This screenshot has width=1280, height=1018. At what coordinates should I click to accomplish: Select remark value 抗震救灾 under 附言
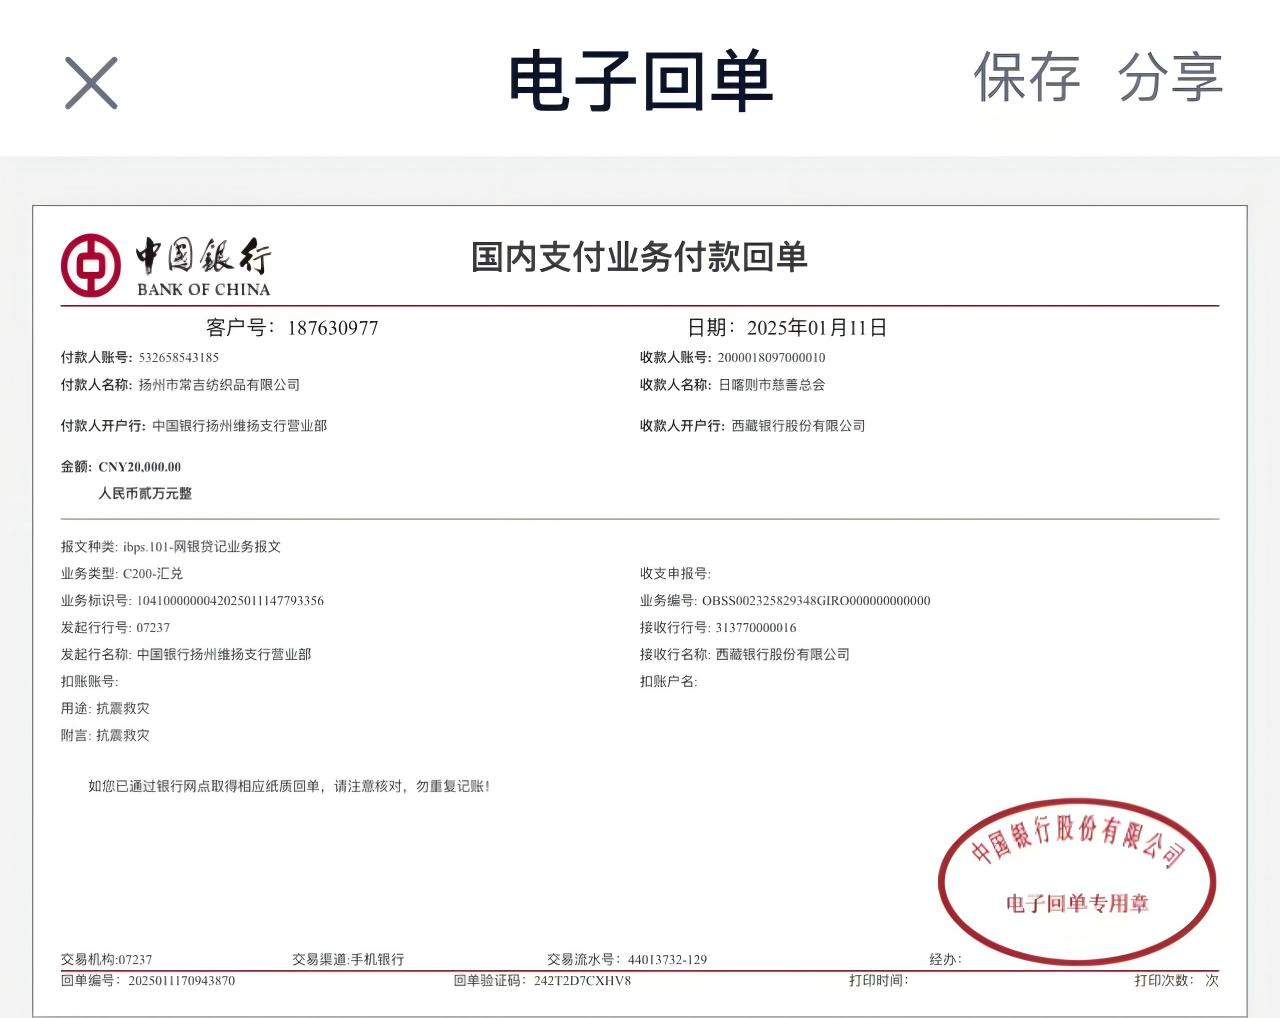click(123, 736)
